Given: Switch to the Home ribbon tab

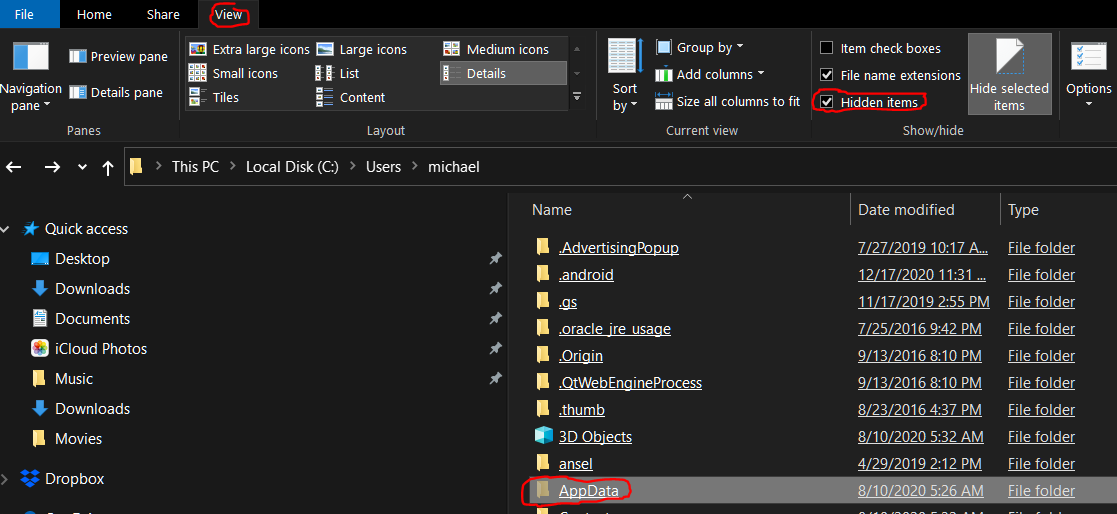Looking at the screenshot, I should click(94, 14).
